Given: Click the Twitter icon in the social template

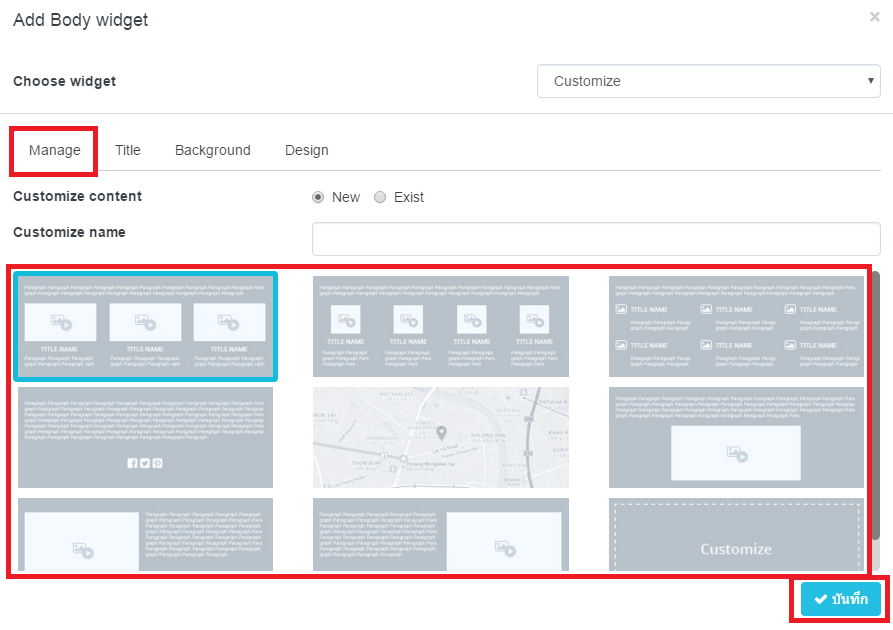Looking at the screenshot, I should [x=145, y=463].
